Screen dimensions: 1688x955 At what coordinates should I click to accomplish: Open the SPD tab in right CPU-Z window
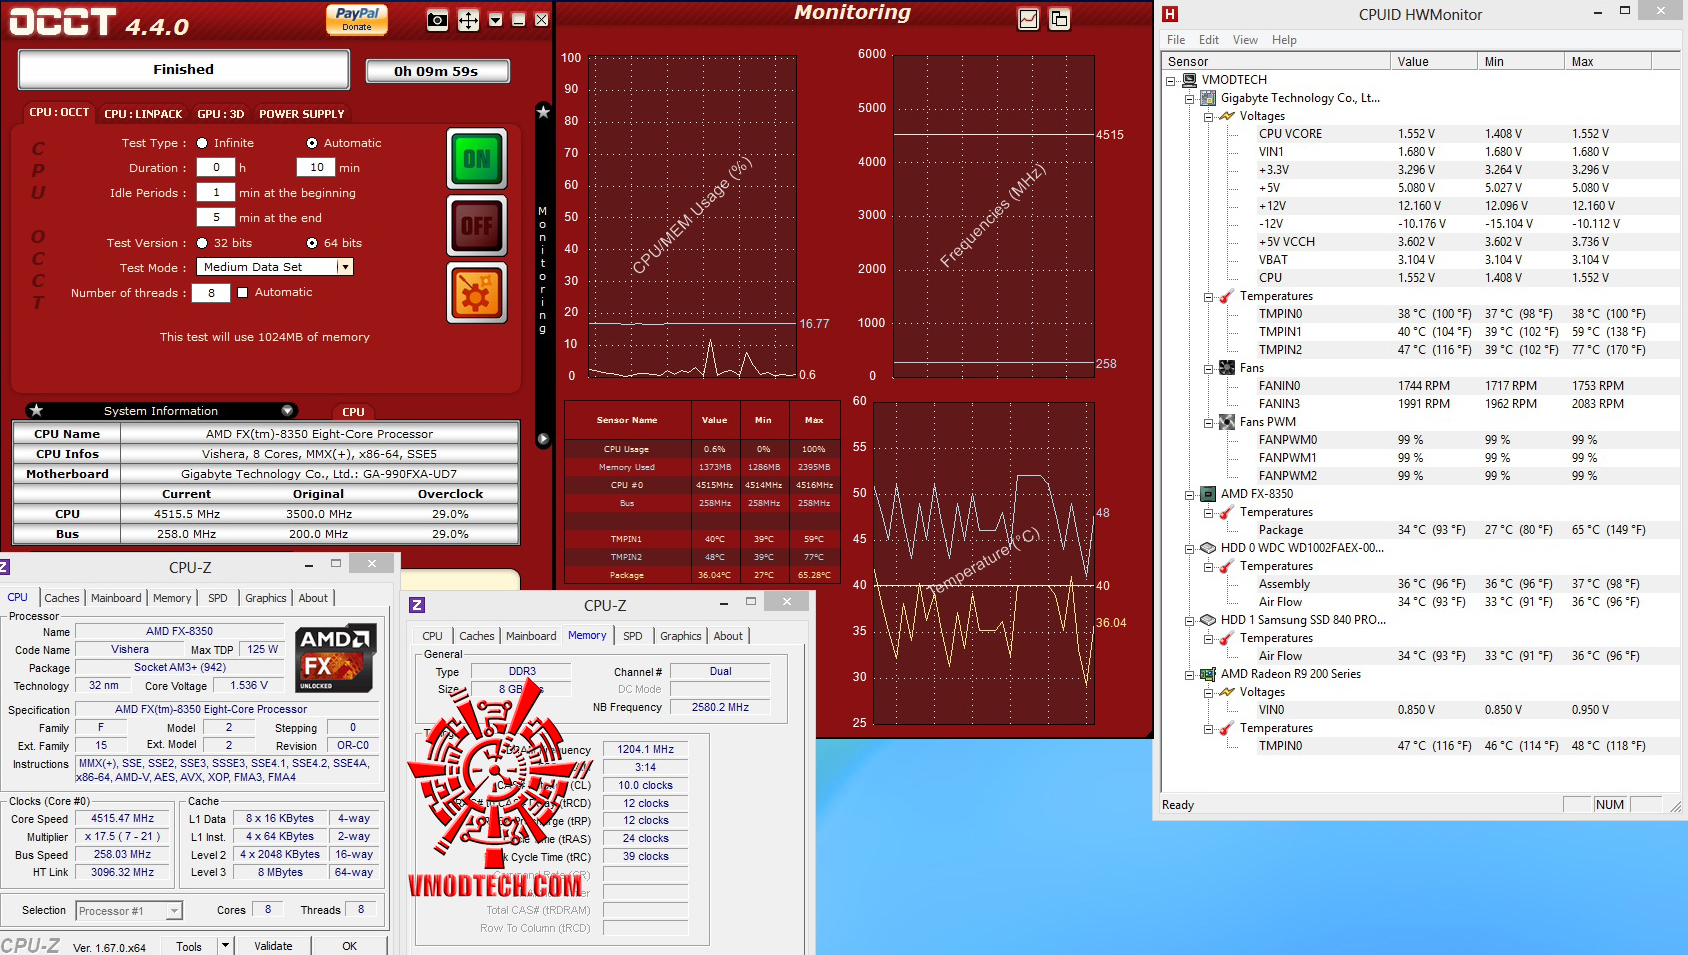[633, 636]
